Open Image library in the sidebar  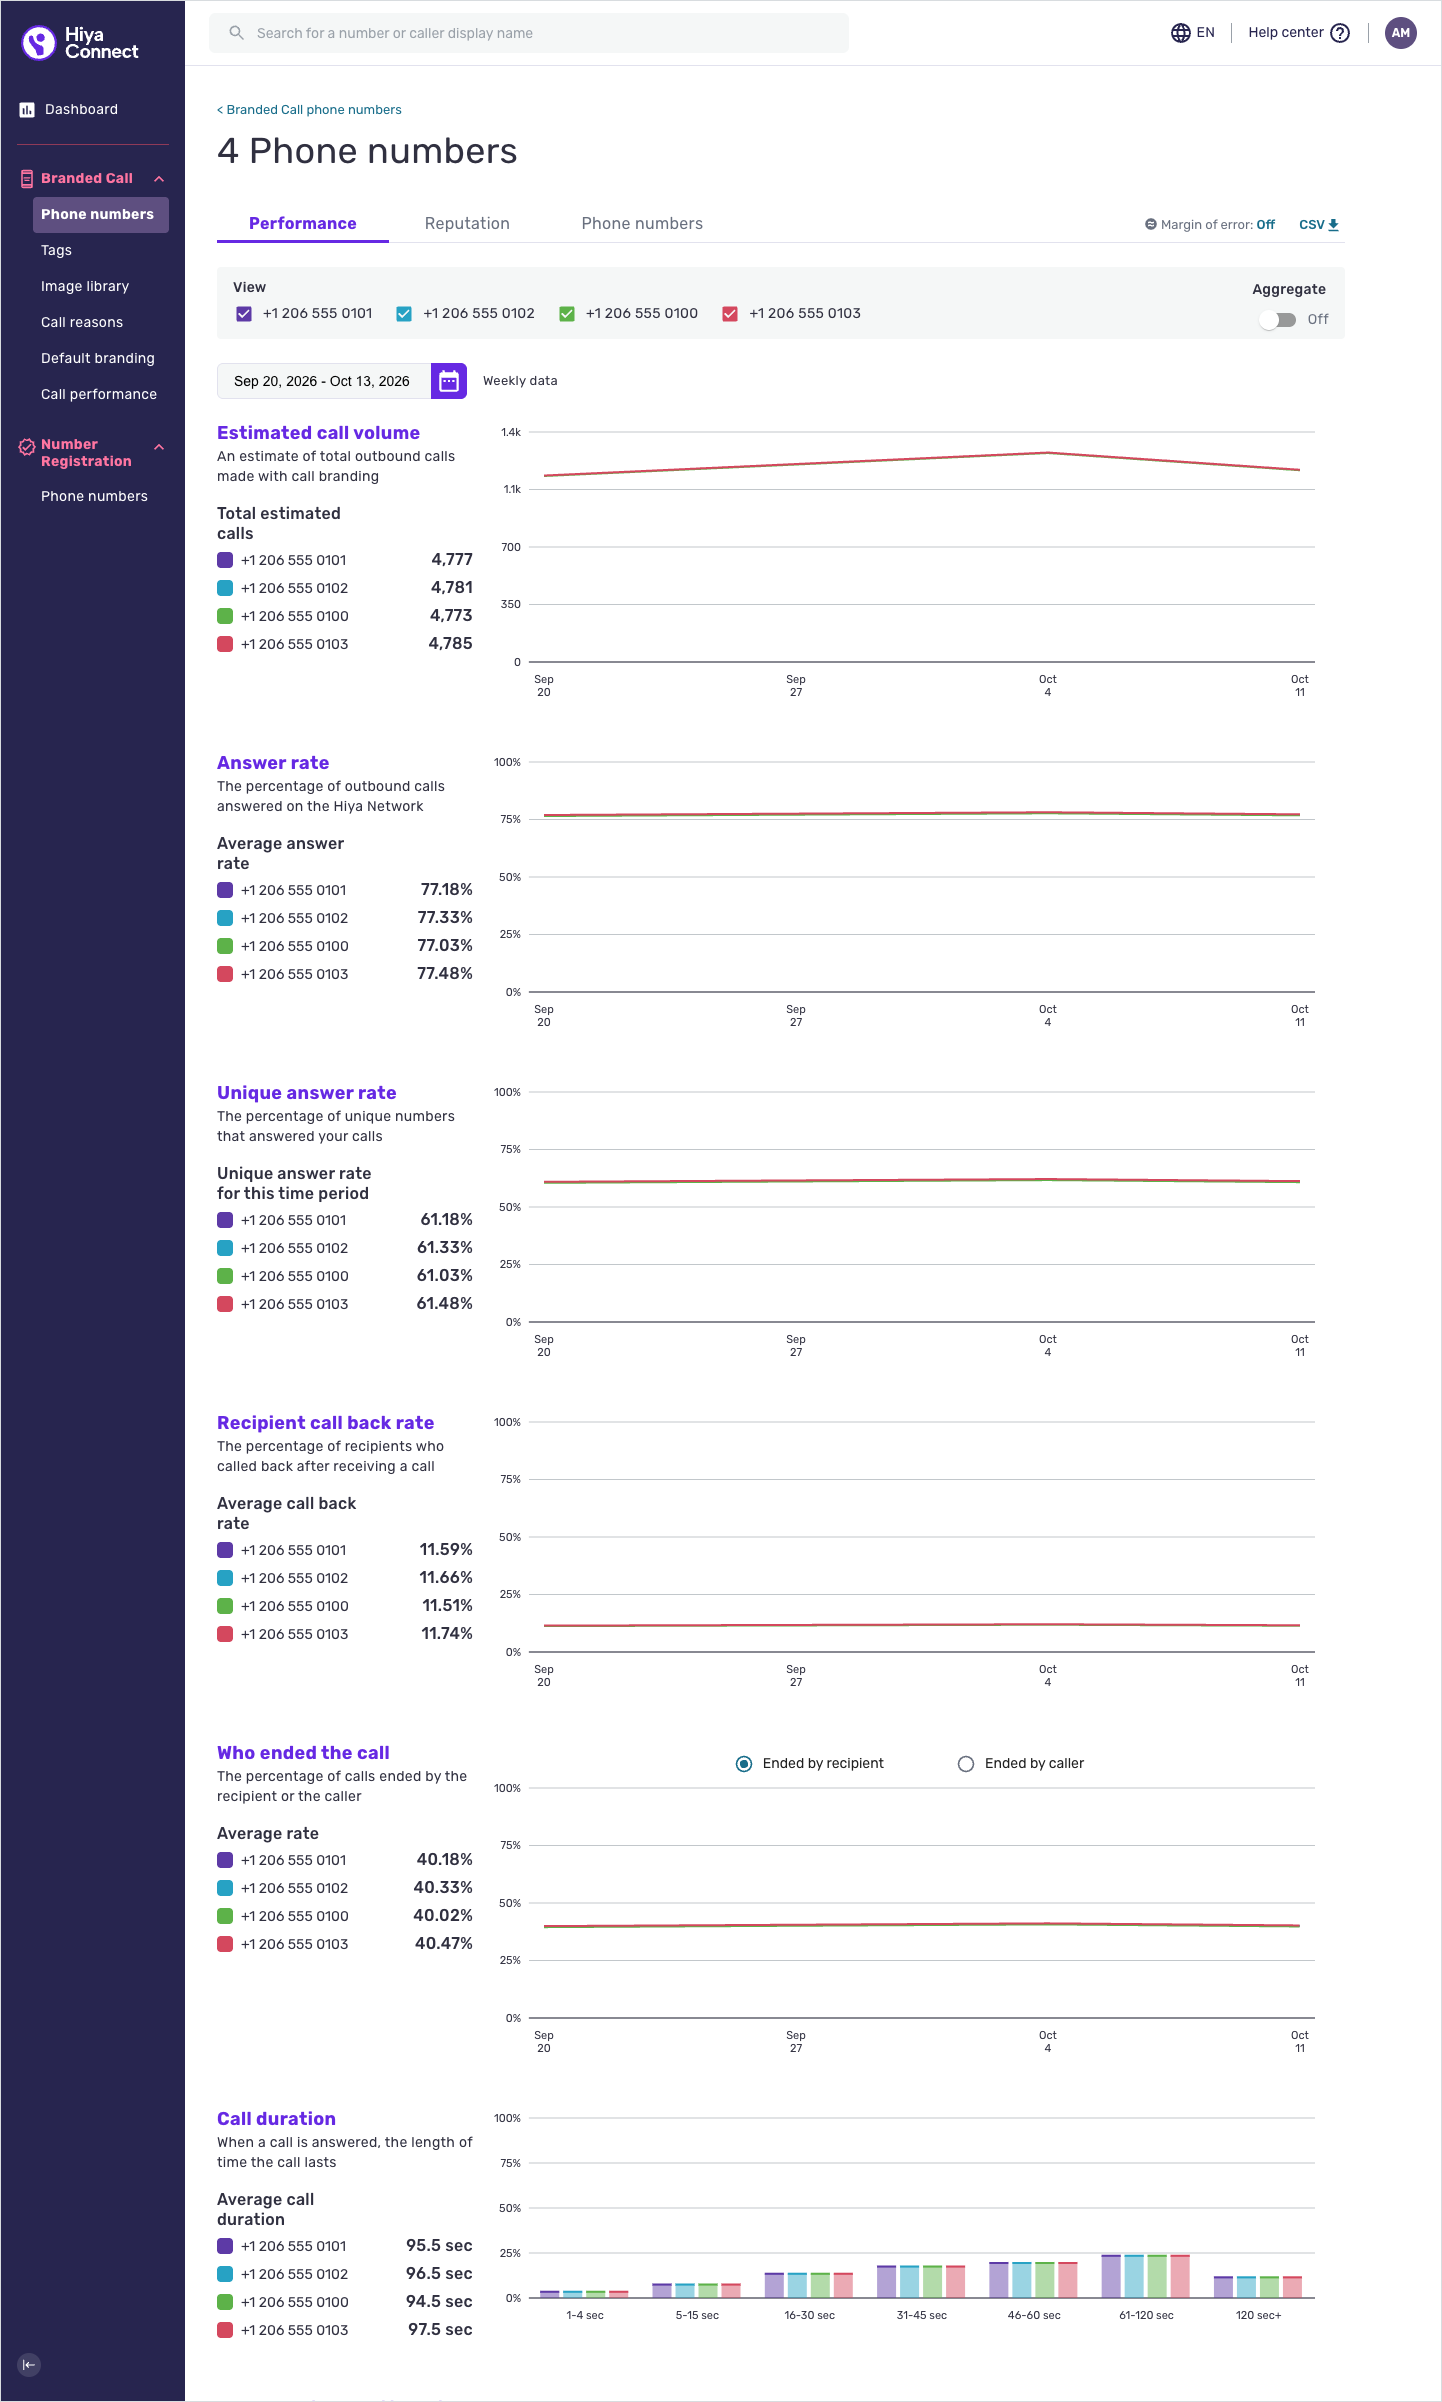click(85, 287)
